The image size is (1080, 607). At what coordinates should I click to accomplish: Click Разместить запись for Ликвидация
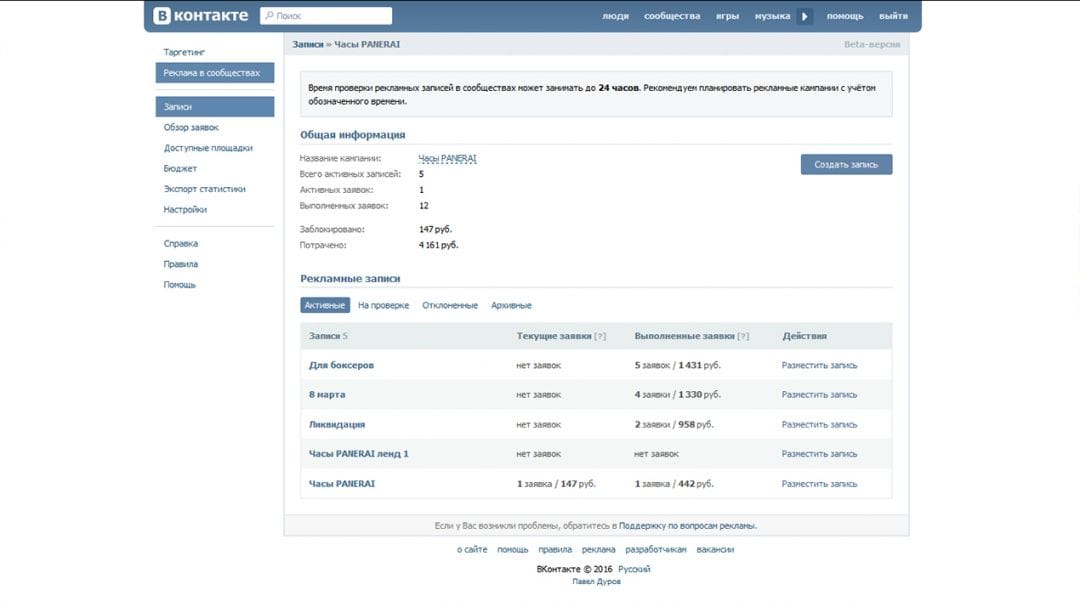click(x=819, y=424)
